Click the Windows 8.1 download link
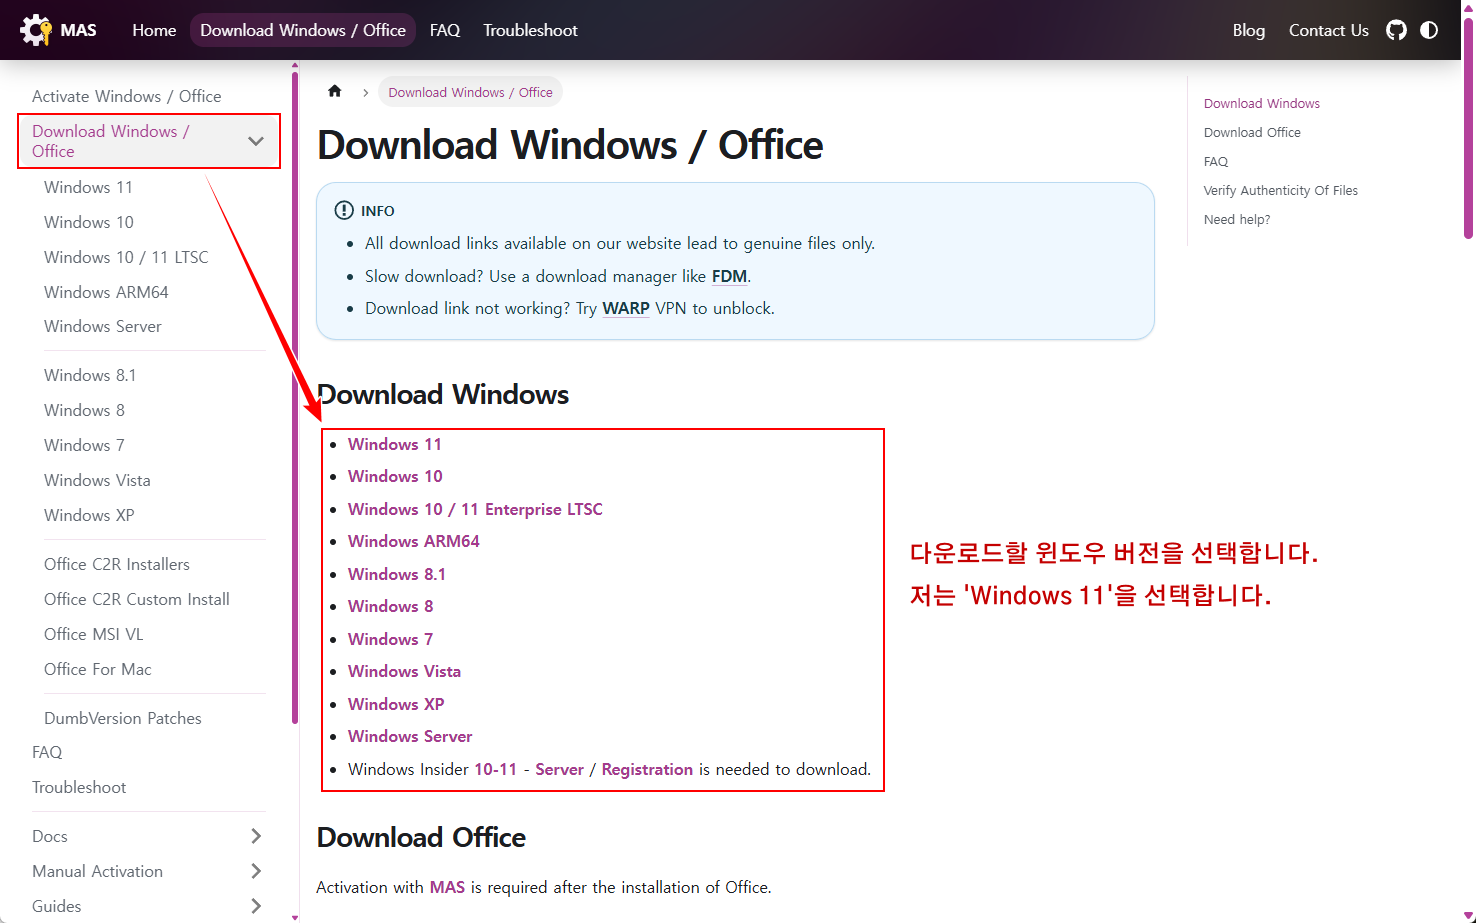The height and width of the screenshot is (923, 1476). pos(397,574)
